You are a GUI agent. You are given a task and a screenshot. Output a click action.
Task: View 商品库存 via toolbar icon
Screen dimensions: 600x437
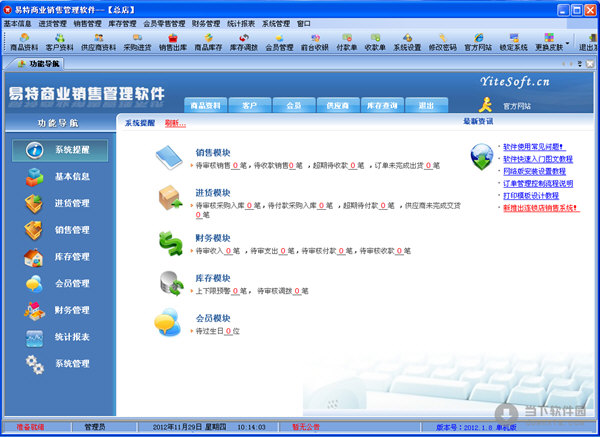click(x=209, y=42)
